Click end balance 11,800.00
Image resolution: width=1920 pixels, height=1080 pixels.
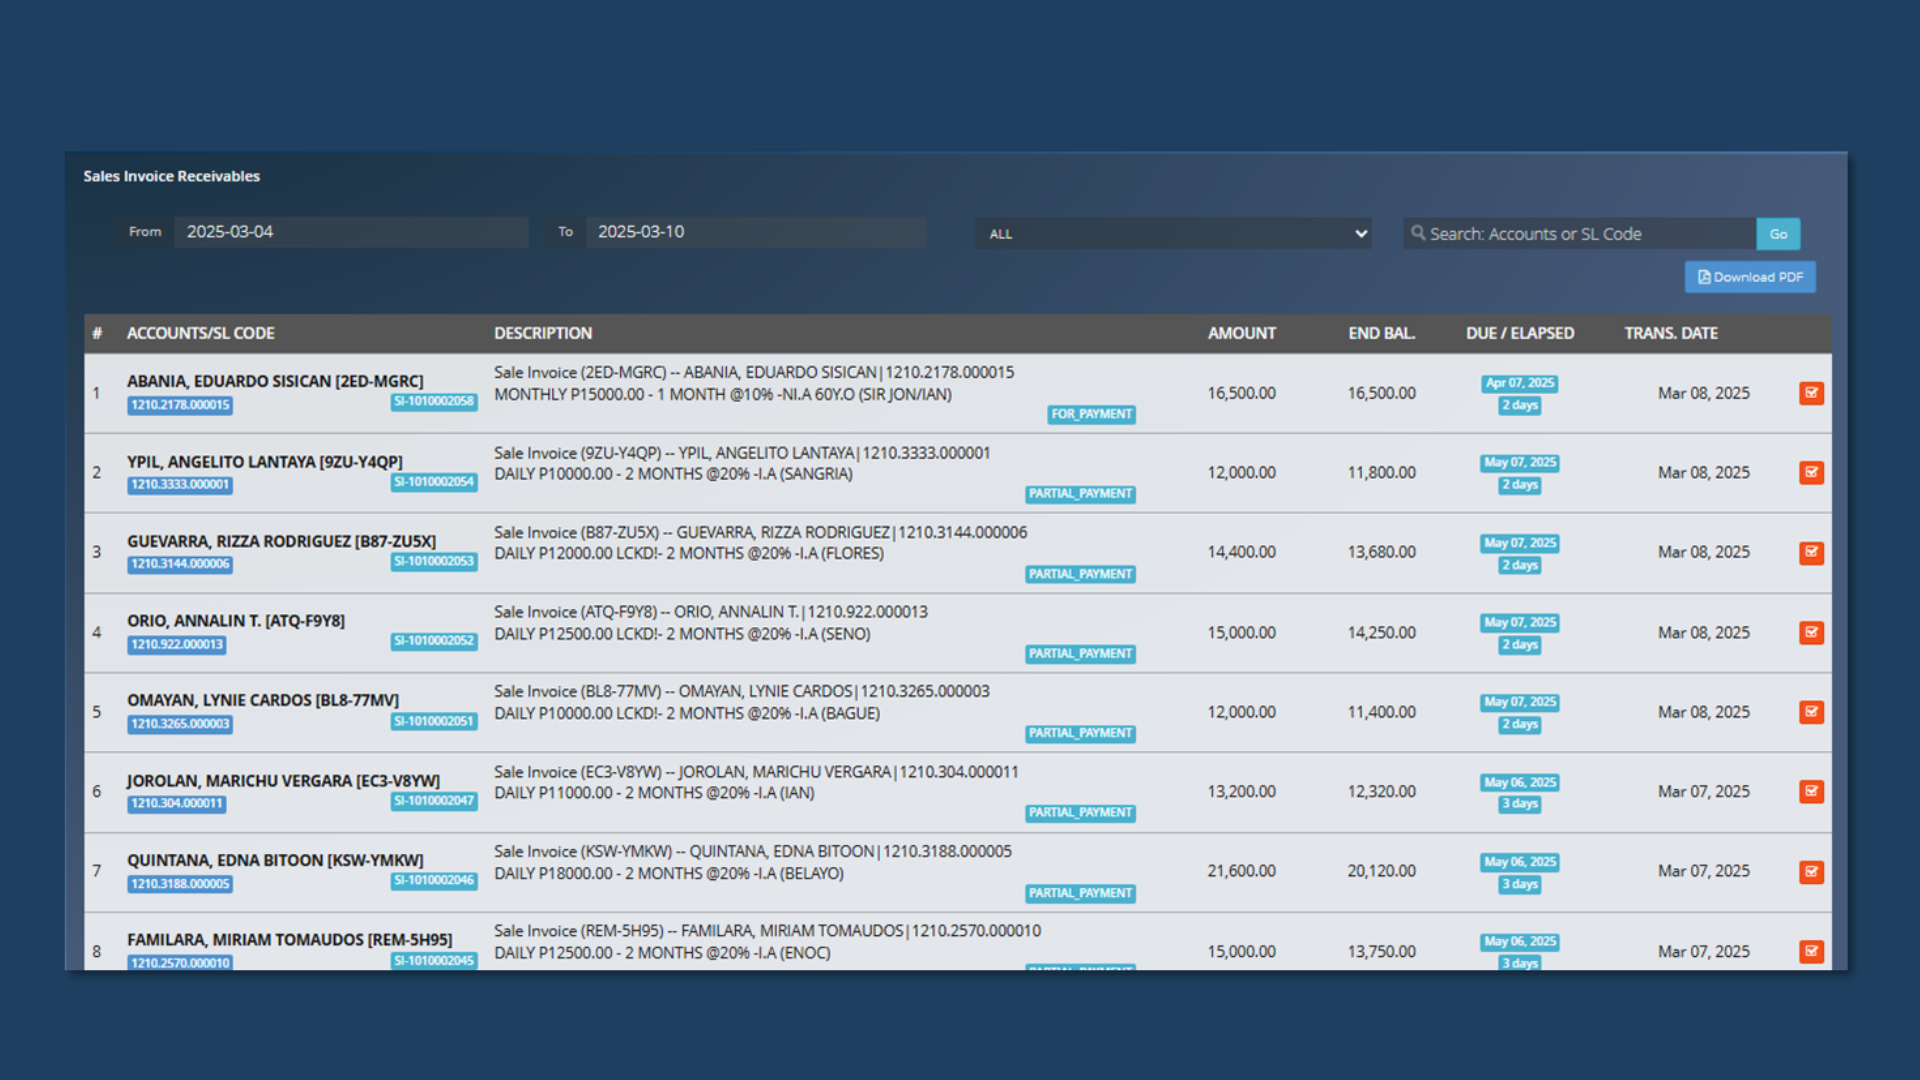(1381, 472)
